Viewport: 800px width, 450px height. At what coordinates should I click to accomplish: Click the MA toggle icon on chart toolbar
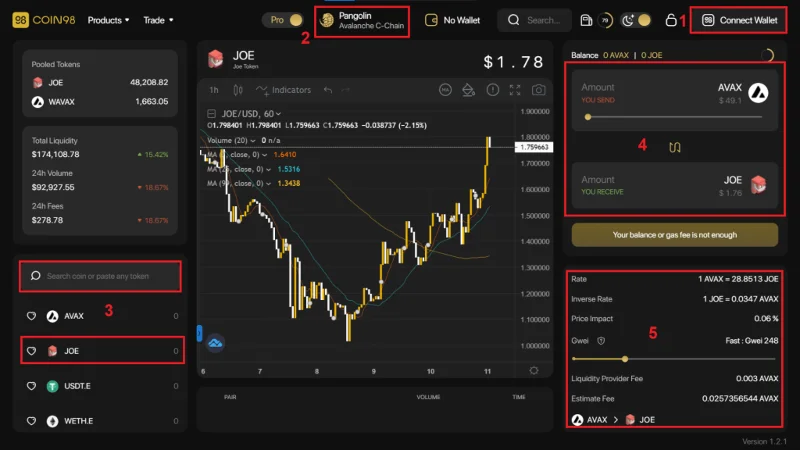click(445, 90)
